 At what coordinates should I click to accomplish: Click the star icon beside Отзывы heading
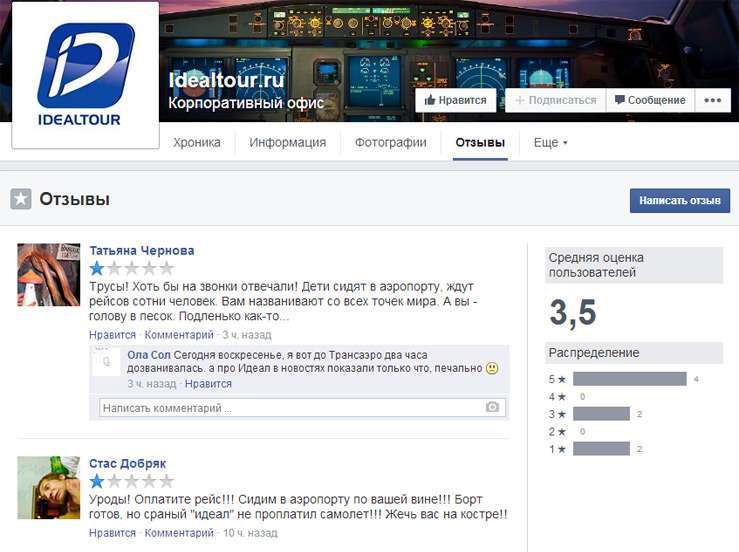coord(21,199)
